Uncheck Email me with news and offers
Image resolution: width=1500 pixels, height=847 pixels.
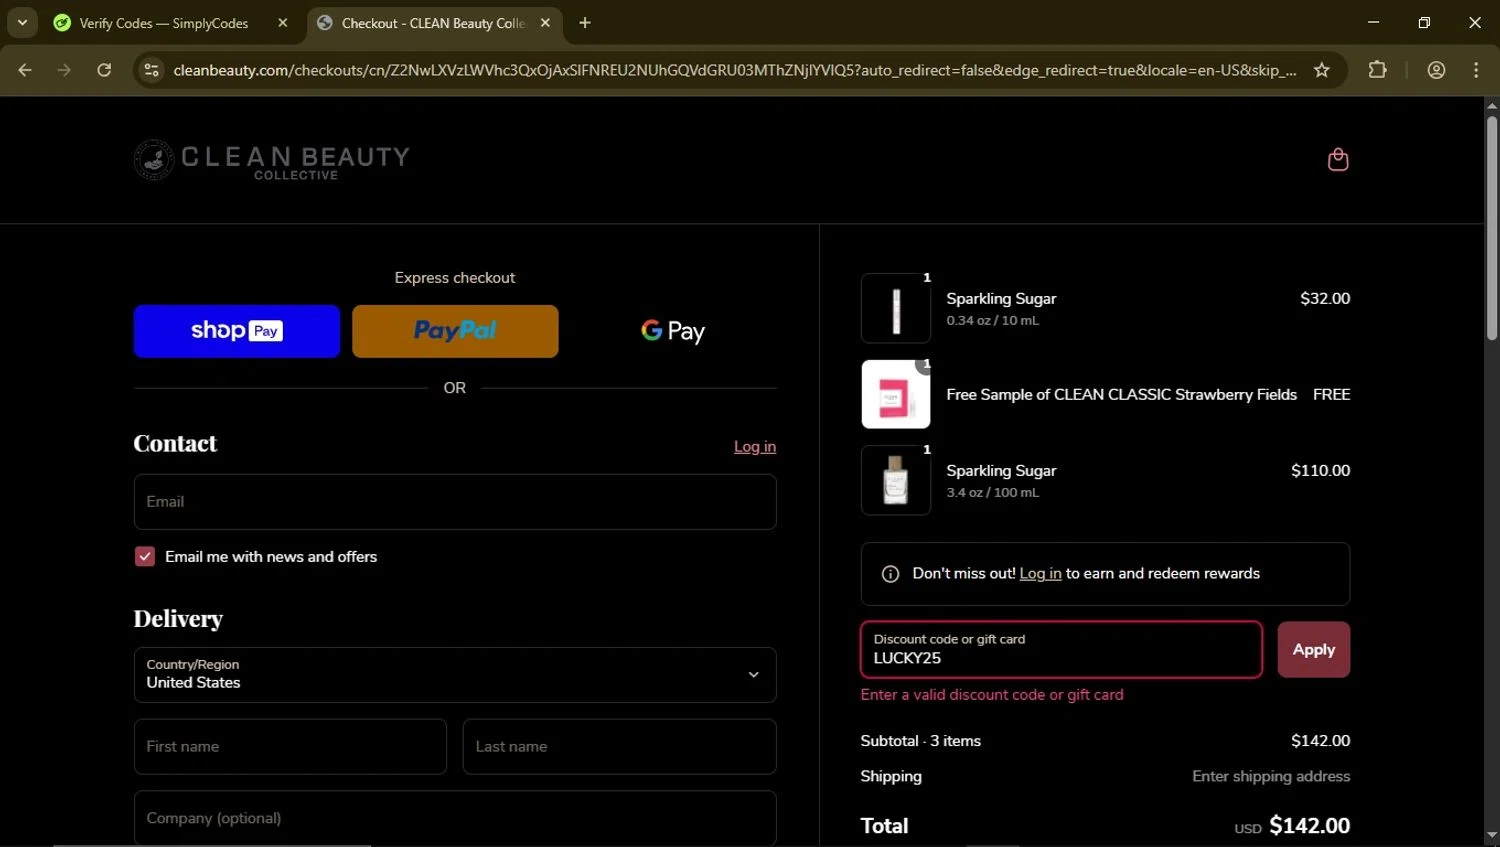pos(145,557)
